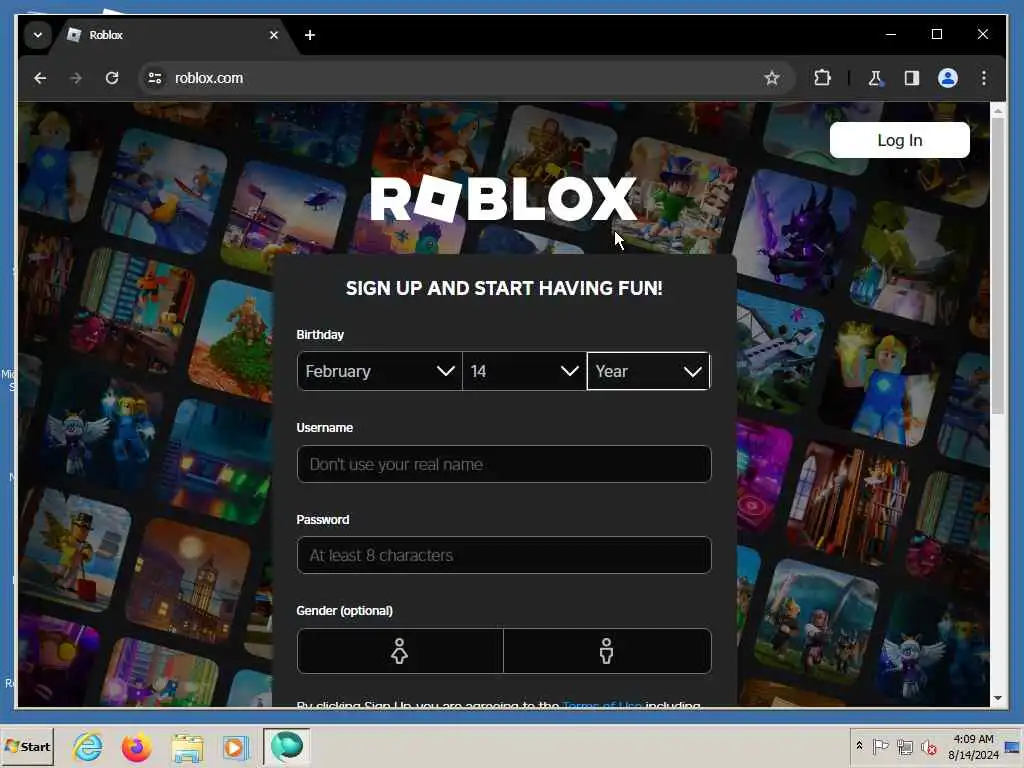
Task: Go back with the browser back arrow
Action: coord(40,78)
